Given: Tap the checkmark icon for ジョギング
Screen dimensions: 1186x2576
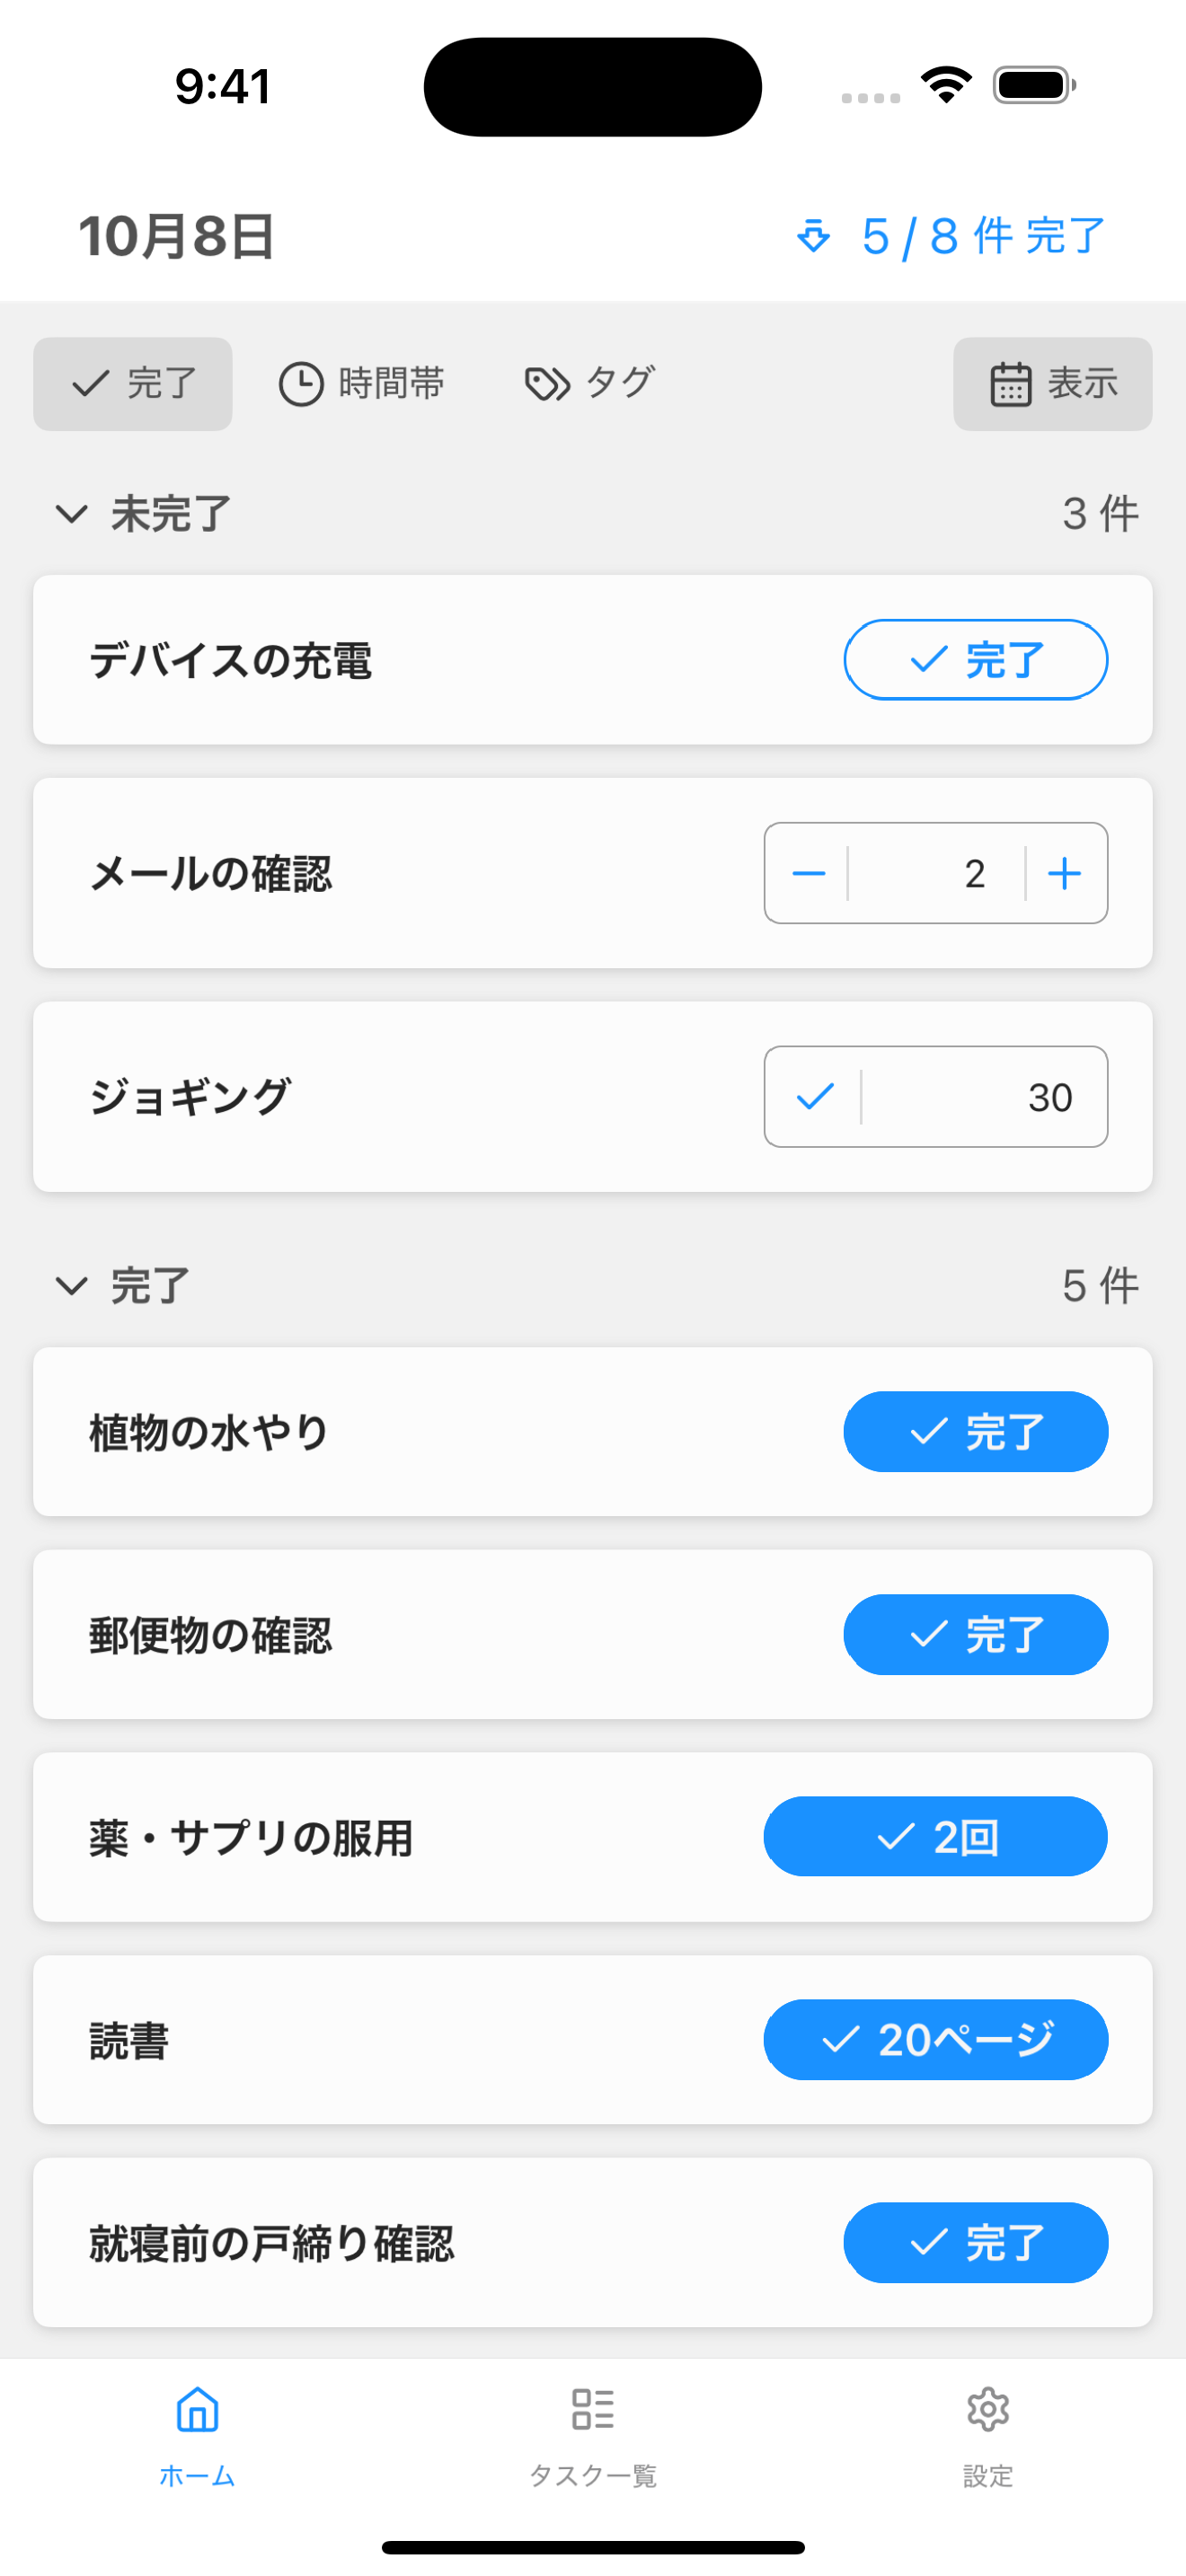Looking at the screenshot, I should tap(815, 1097).
